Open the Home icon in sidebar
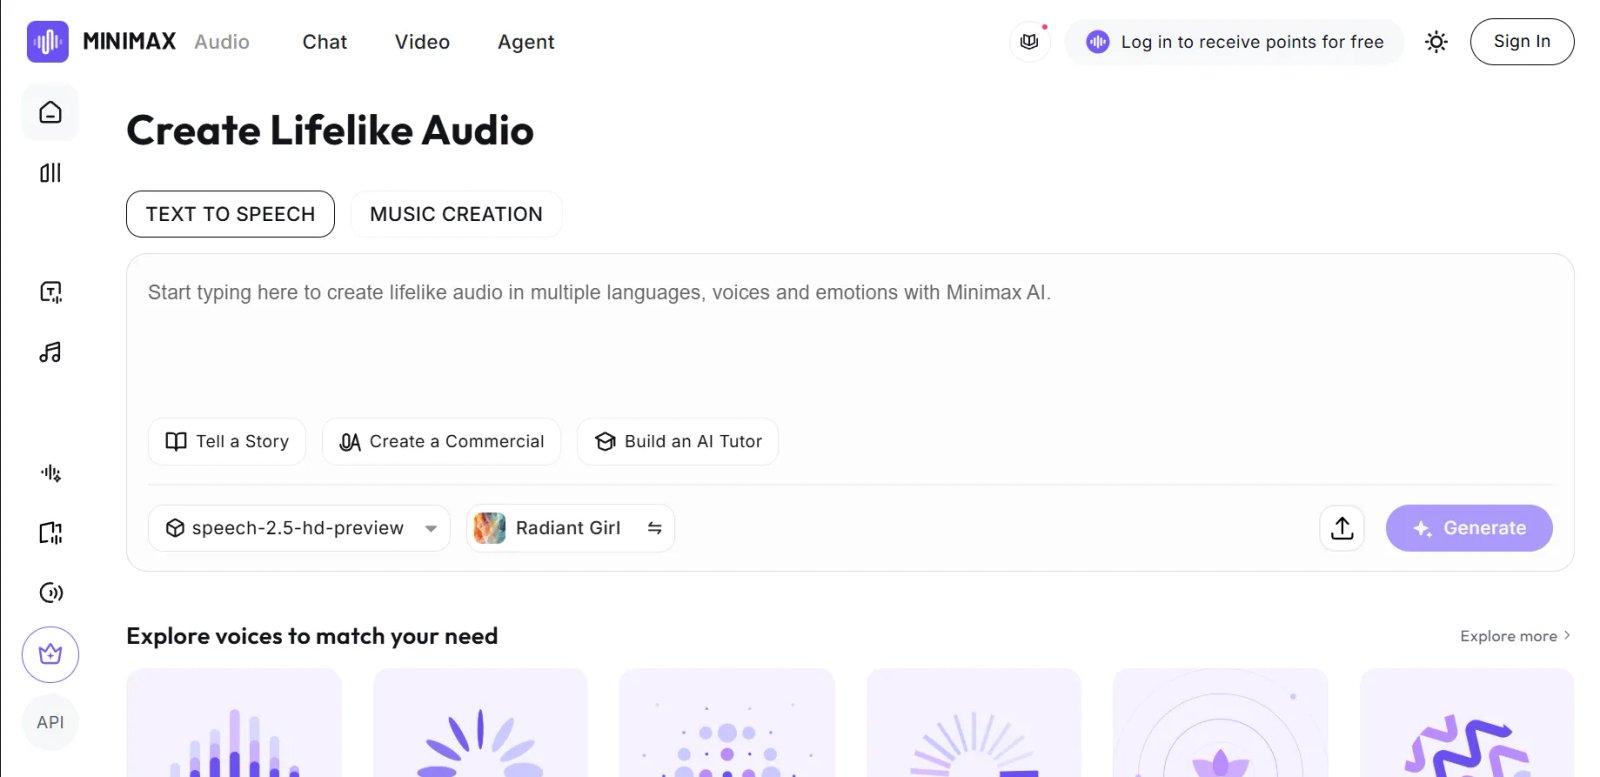The height and width of the screenshot is (777, 1600). click(50, 112)
